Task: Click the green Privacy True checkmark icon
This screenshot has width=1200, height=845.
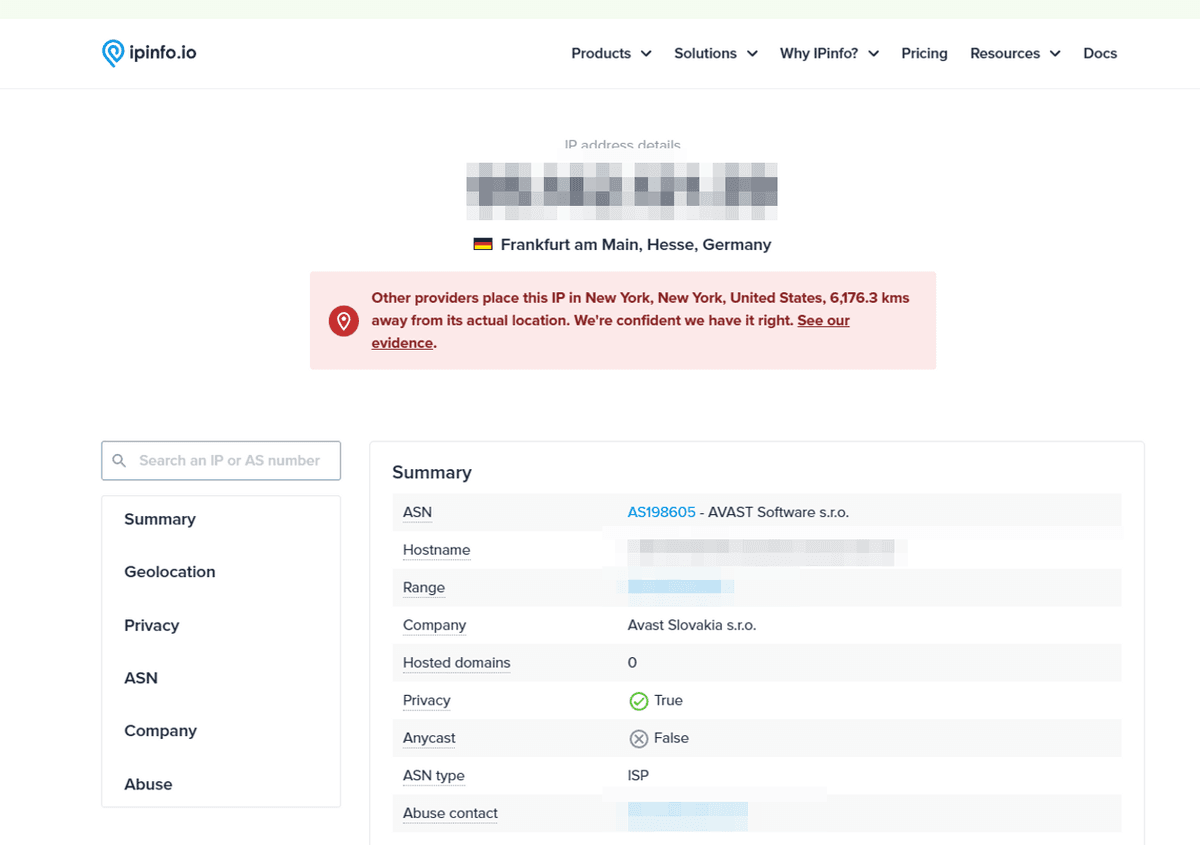Action: point(638,701)
